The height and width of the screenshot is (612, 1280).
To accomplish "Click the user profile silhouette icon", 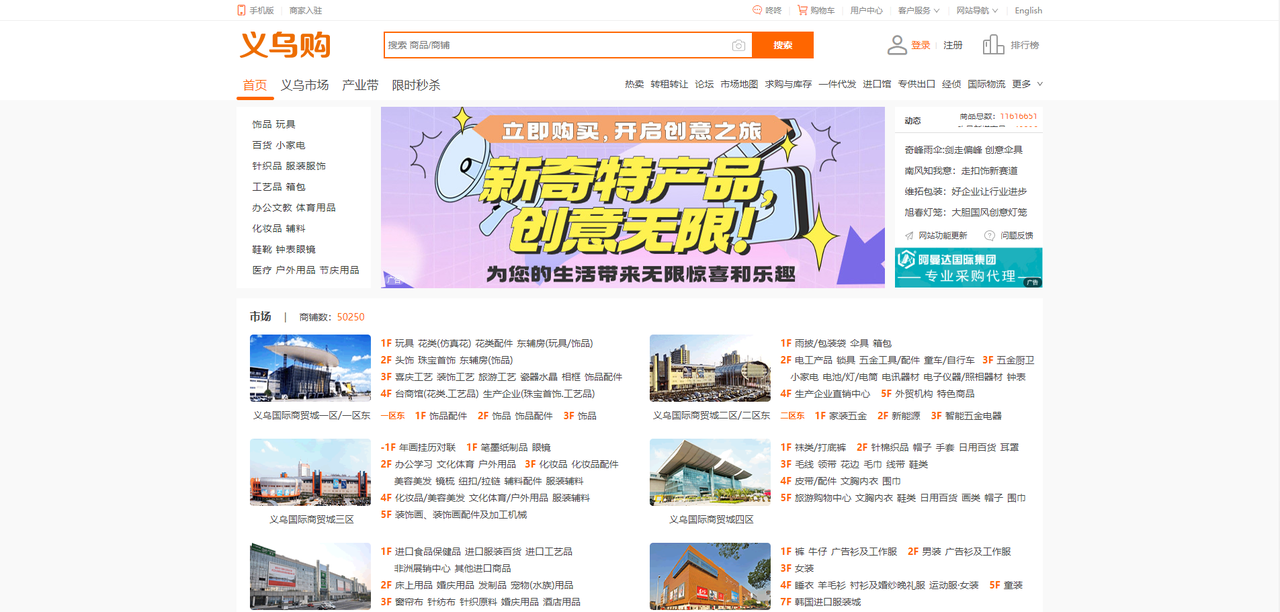I will (x=897, y=45).
